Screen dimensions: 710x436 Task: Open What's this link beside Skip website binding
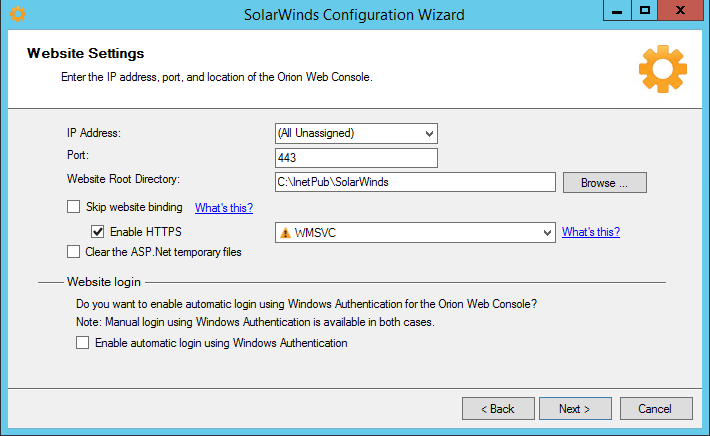(223, 208)
